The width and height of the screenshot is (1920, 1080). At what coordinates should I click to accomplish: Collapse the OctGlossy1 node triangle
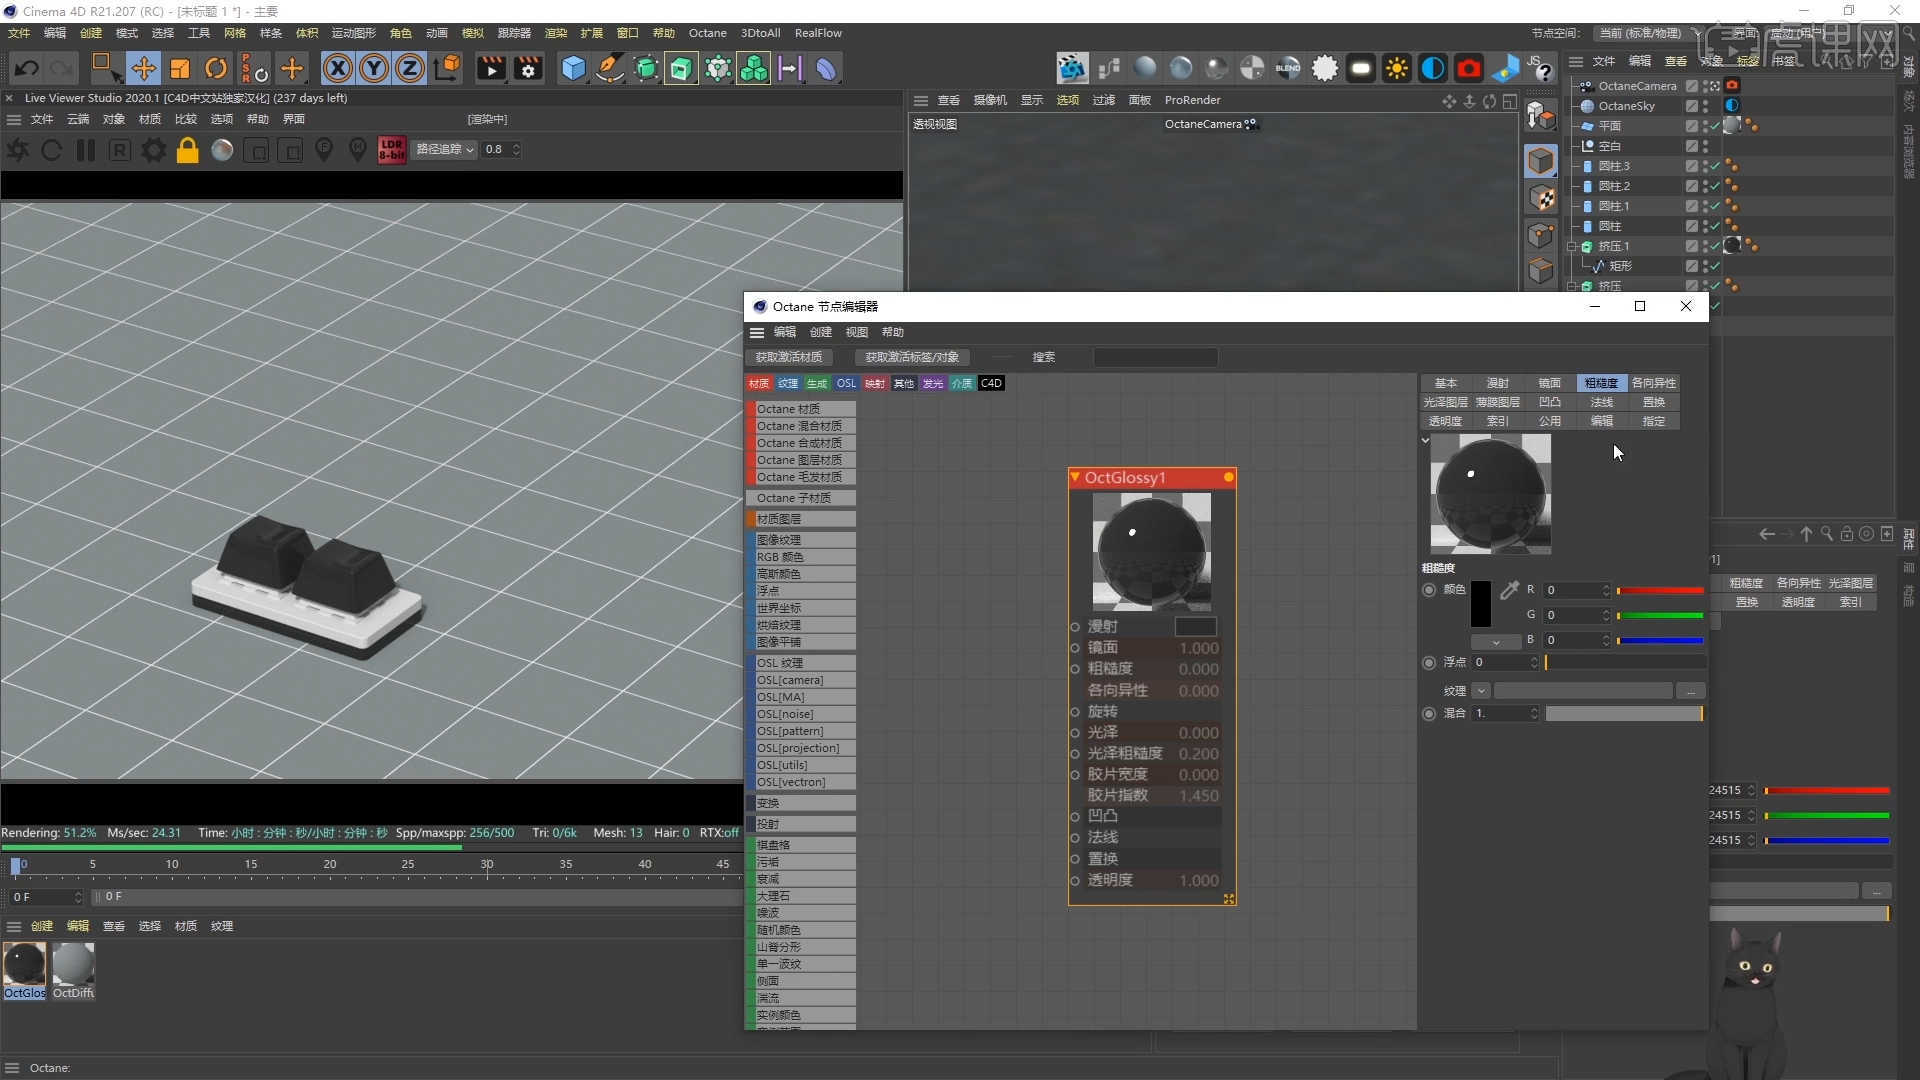pyautogui.click(x=1075, y=477)
